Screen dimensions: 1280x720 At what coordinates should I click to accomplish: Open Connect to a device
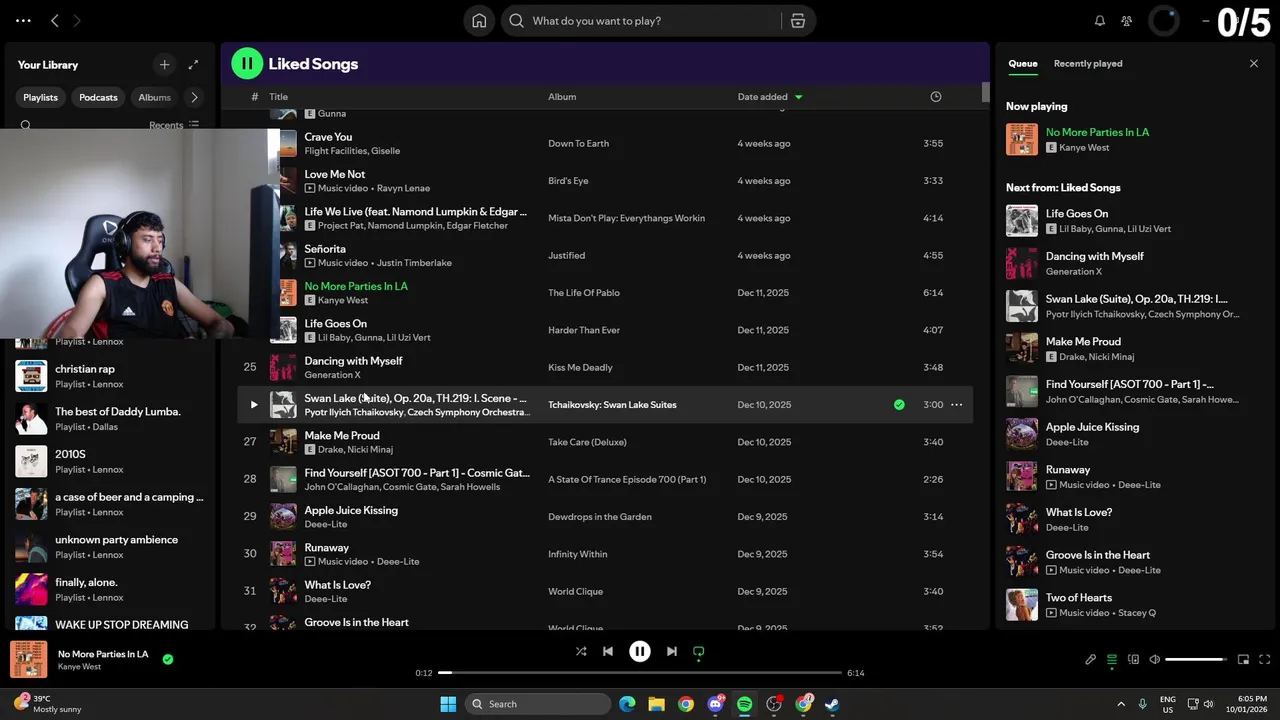[1133, 659]
